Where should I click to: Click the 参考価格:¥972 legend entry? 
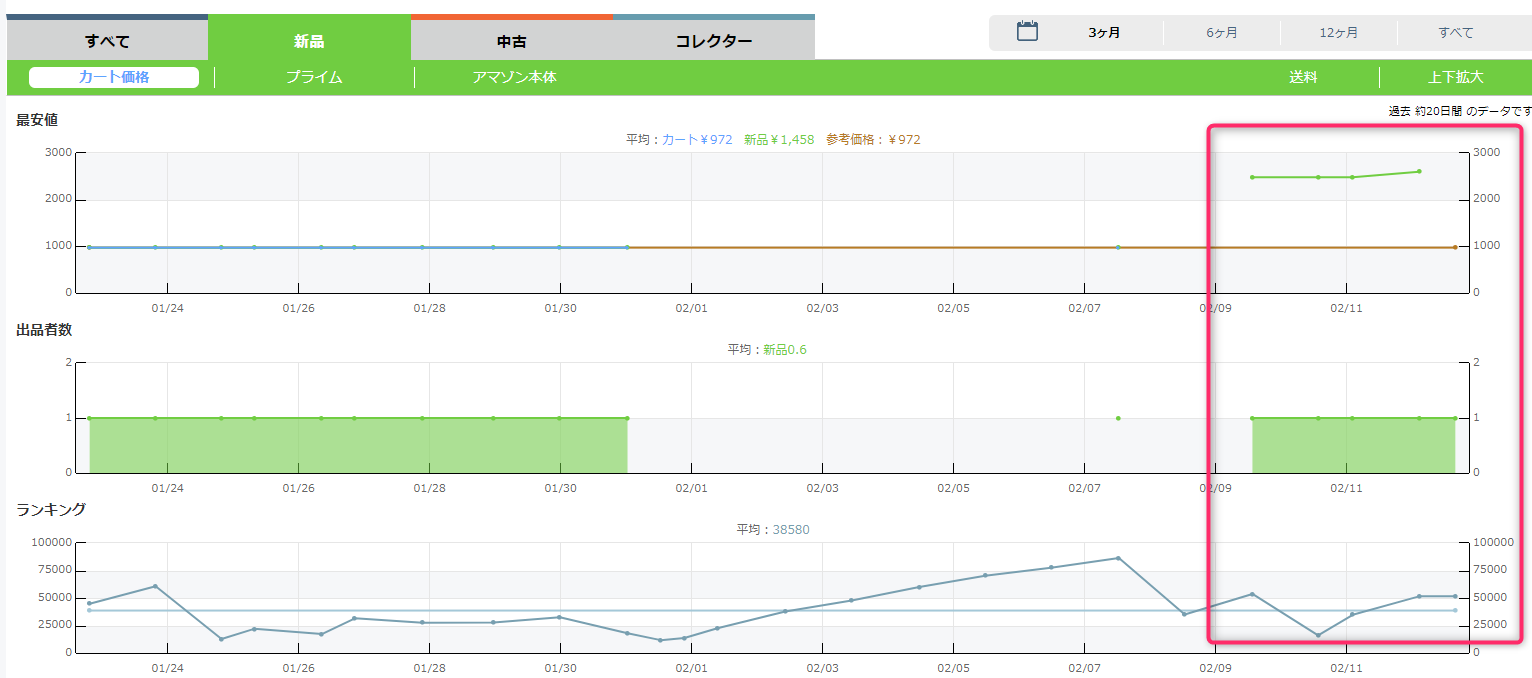[872, 140]
